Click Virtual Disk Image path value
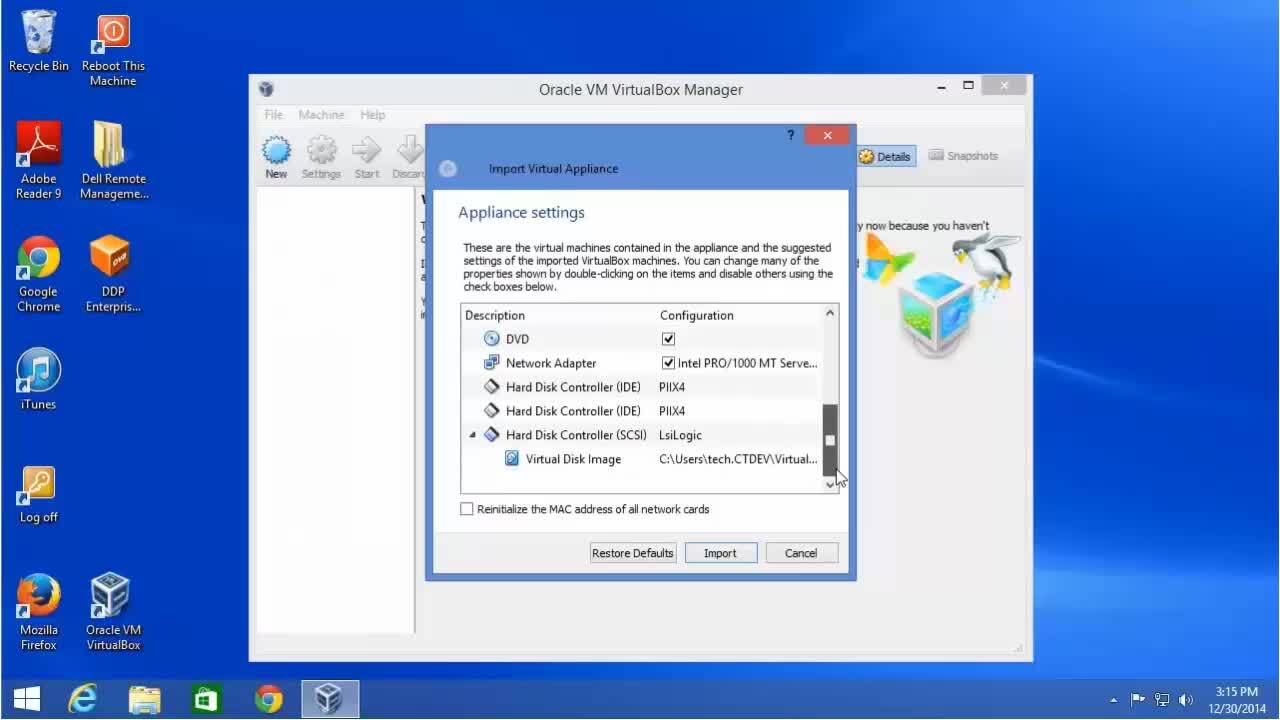Screen dimensions: 1280x720 [738, 459]
